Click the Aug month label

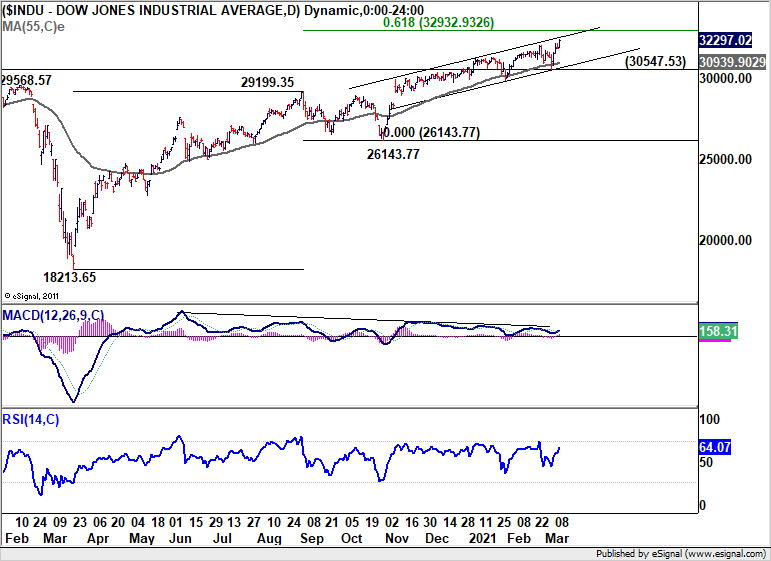pos(269,538)
